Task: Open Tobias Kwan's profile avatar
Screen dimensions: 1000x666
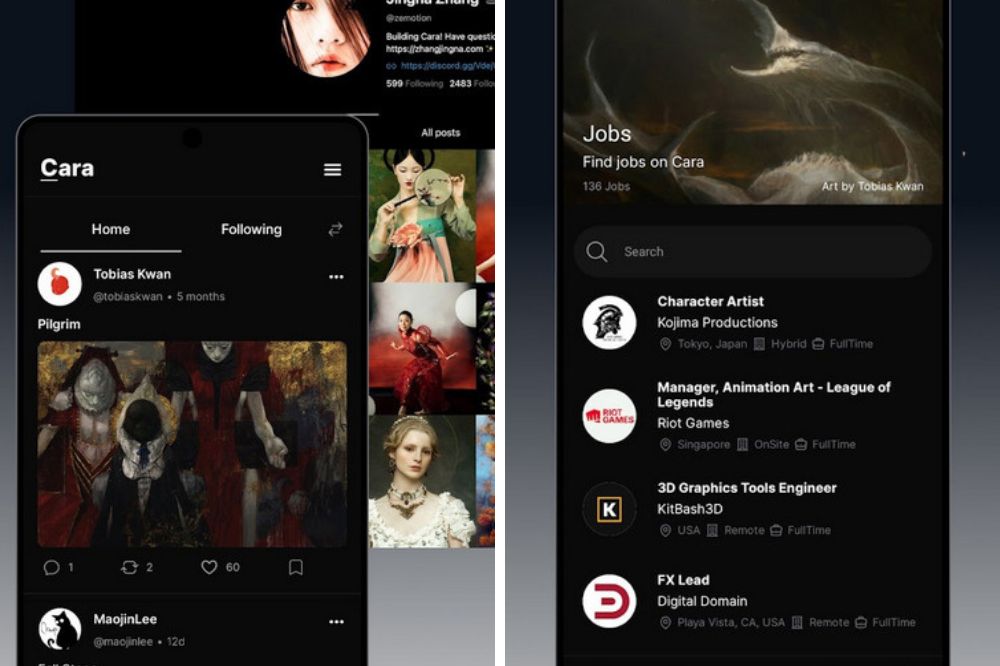Action: click(x=59, y=284)
